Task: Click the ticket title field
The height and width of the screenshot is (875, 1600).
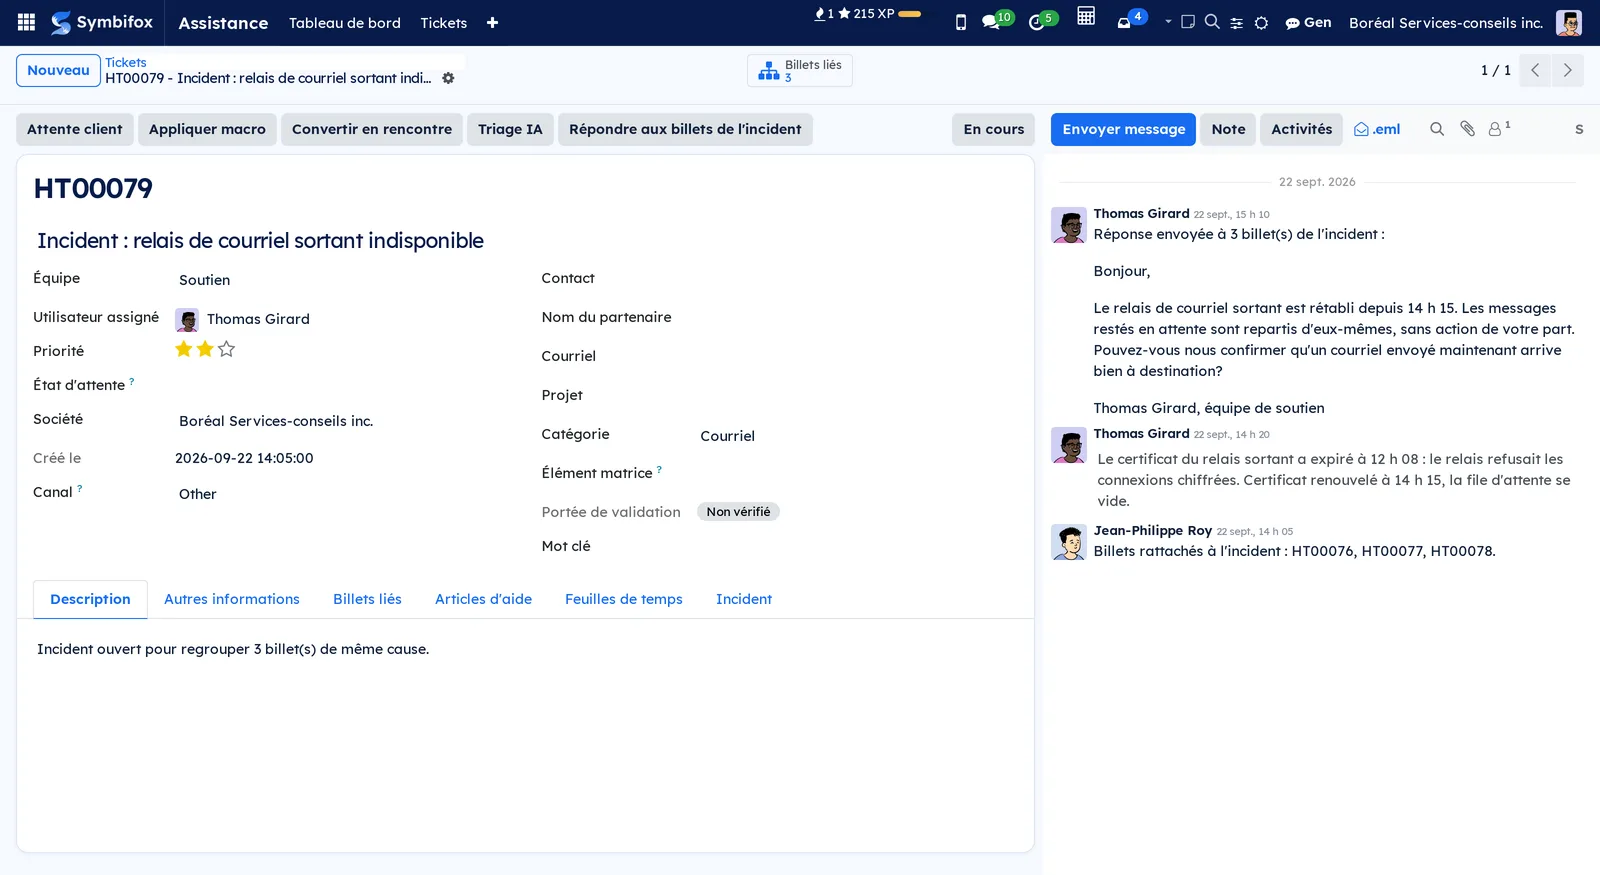Action: pyautogui.click(x=525, y=241)
